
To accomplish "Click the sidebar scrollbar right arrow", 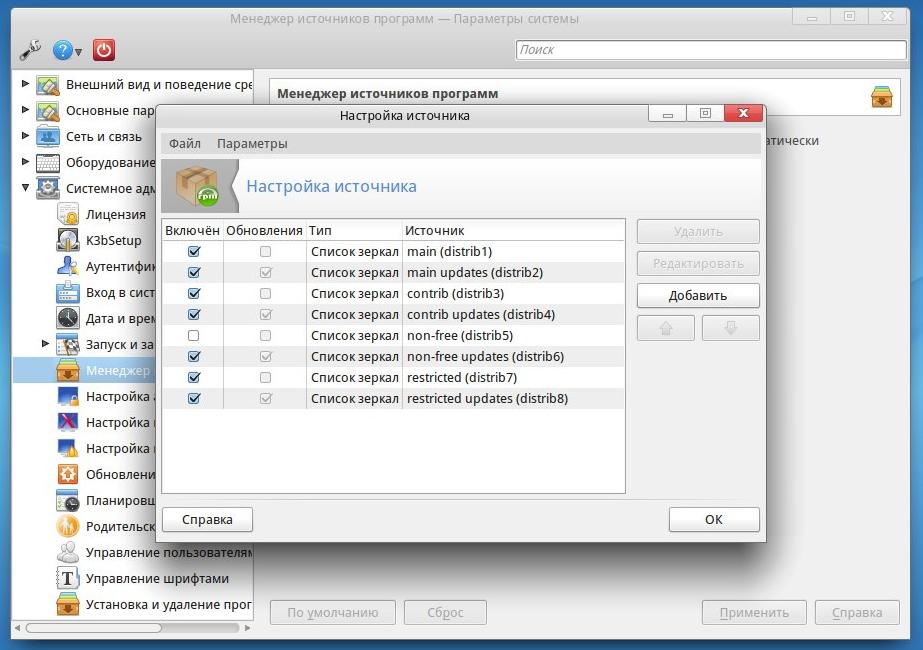I will (x=248, y=628).
